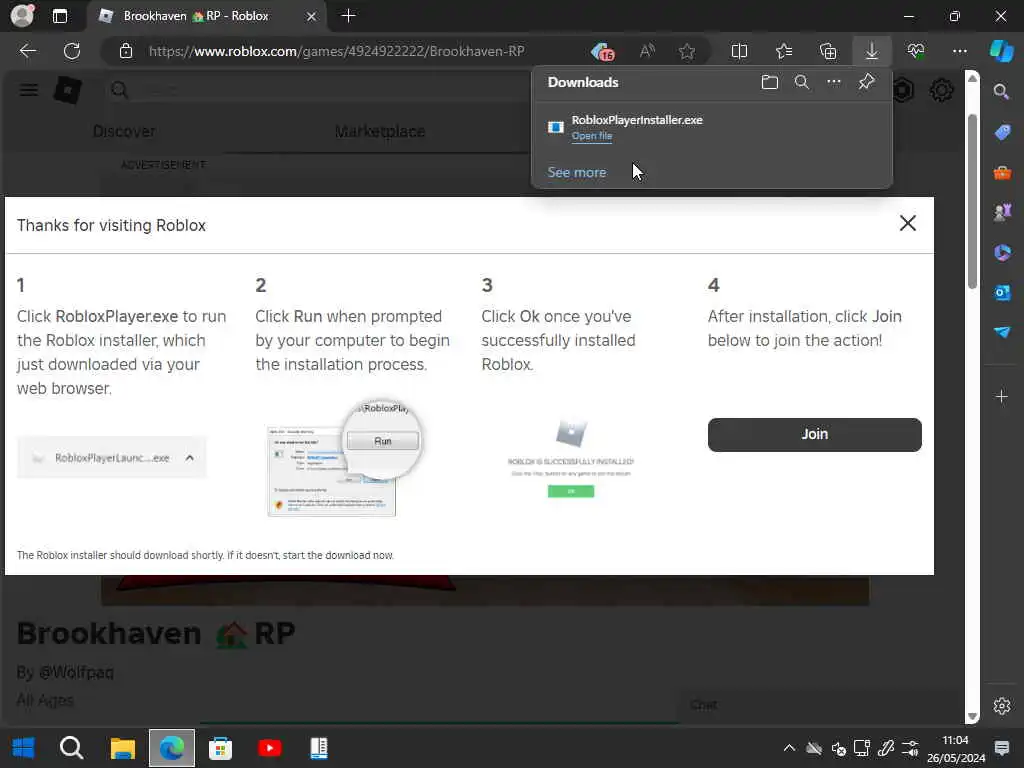The height and width of the screenshot is (768, 1024).
Task: Open sidebar Tools briefcase icon
Action: pos(1001,173)
